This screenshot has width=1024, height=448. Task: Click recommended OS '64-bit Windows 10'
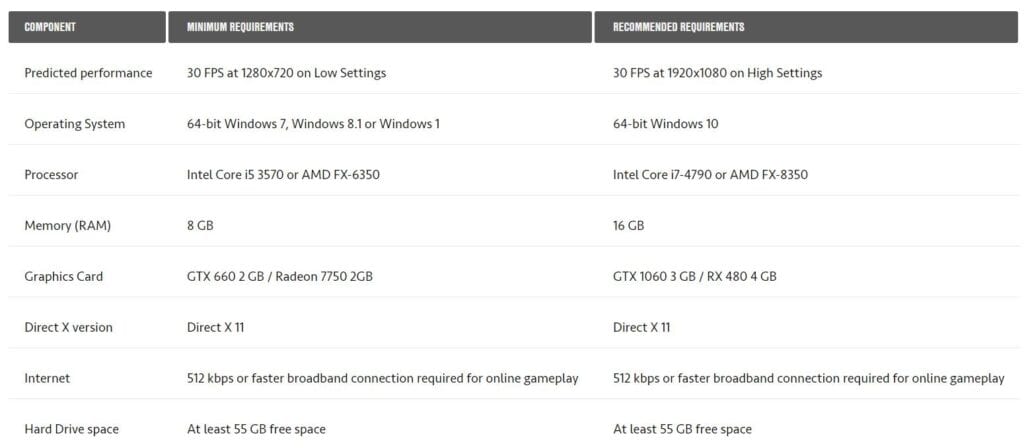coord(665,124)
